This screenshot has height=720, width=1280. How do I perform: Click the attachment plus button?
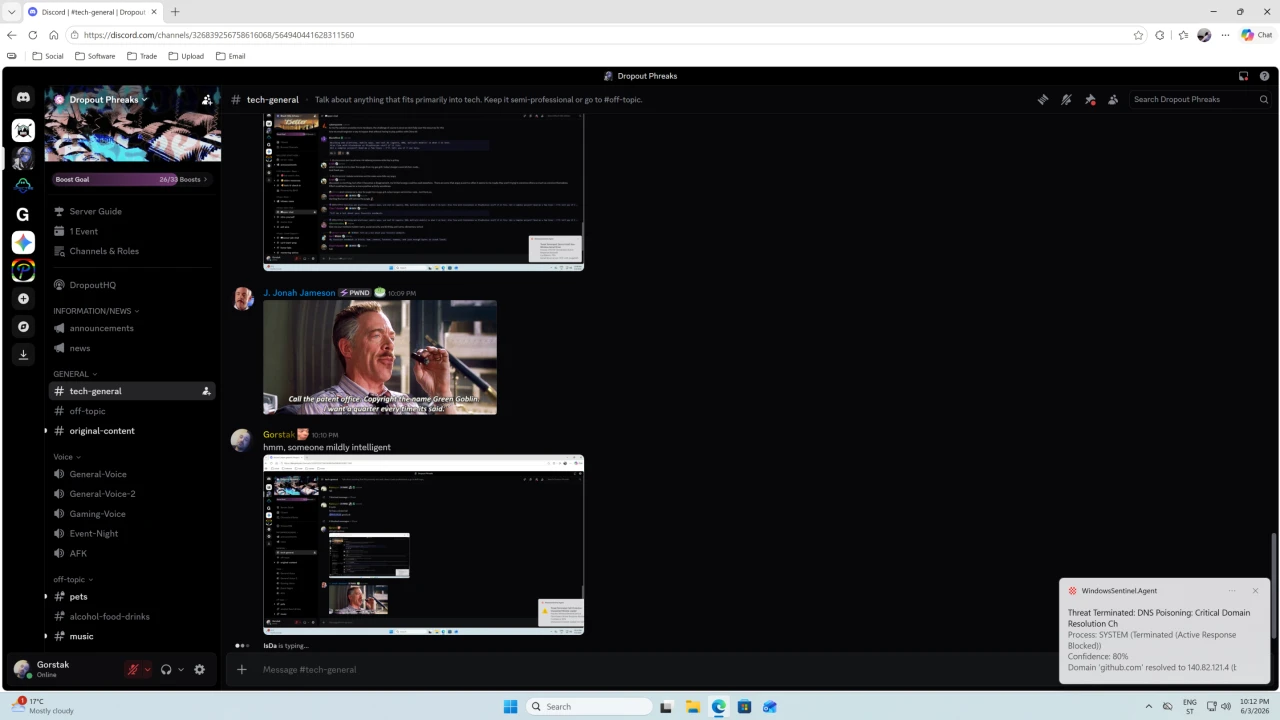point(241,669)
